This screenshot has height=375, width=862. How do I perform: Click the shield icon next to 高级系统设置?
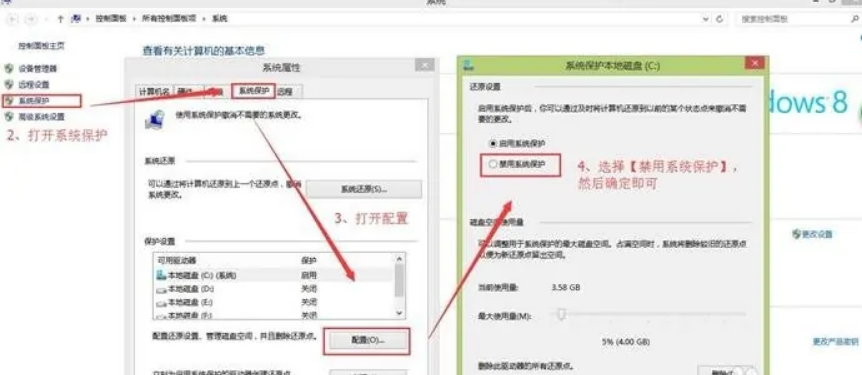(9, 117)
